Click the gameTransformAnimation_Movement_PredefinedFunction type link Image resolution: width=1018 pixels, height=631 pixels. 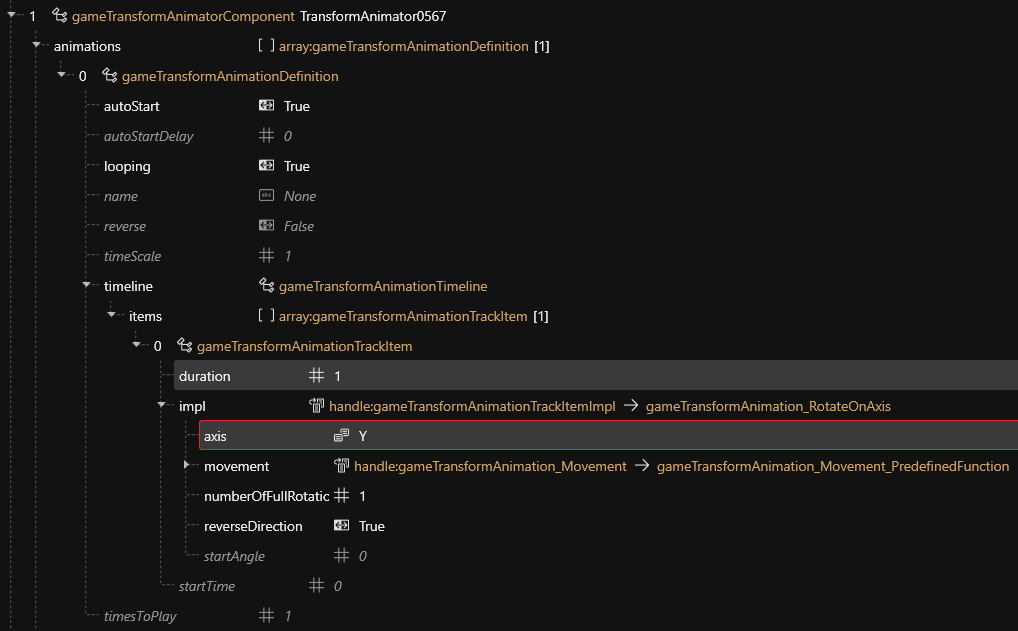pyautogui.click(x=832, y=466)
